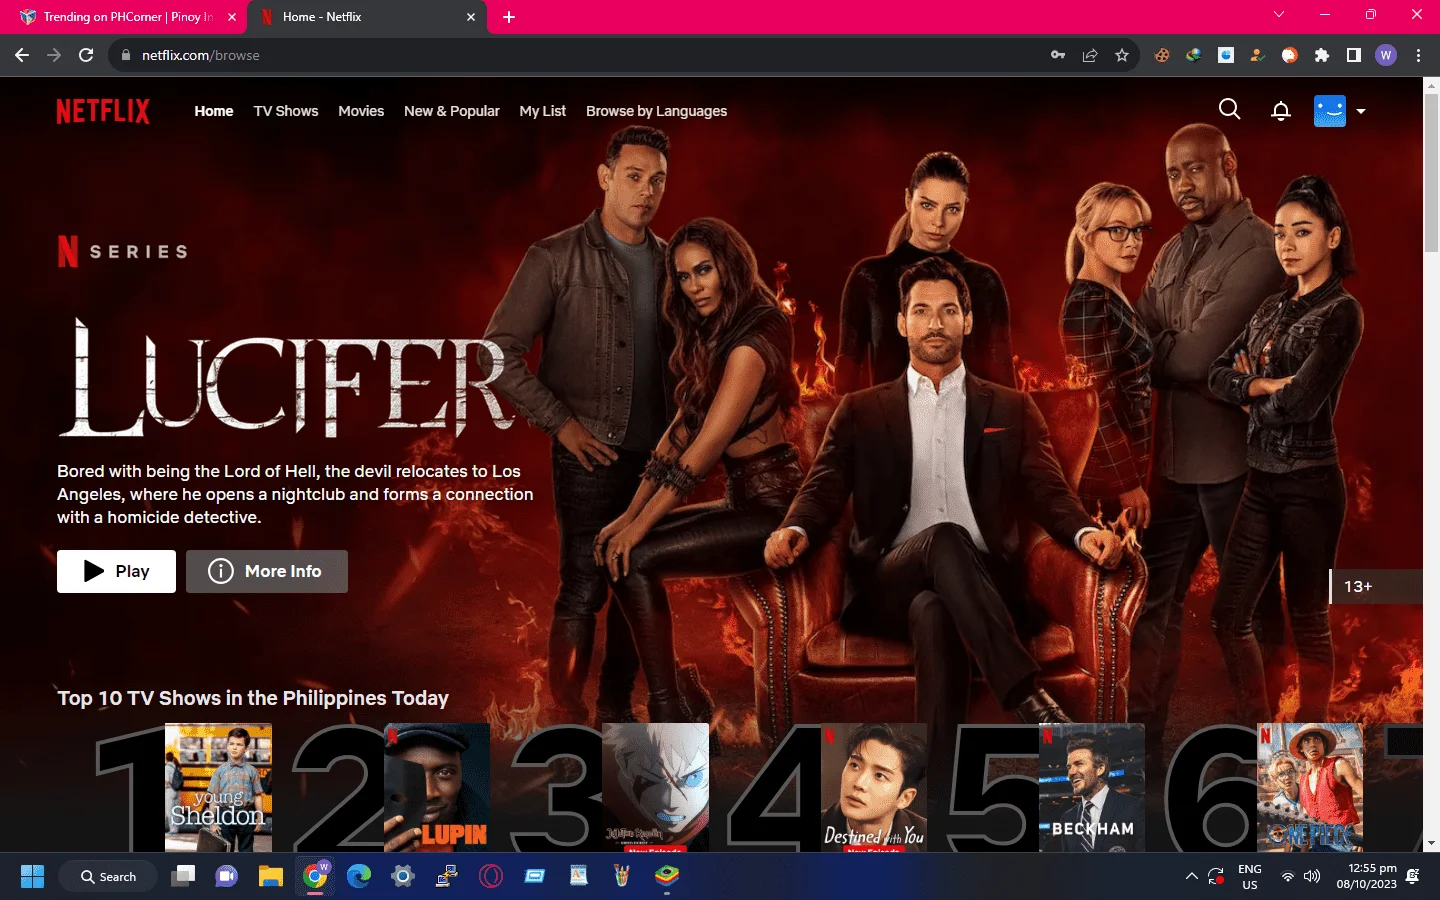Open My List
1440x900 pixels.
click(x=543, y=111)
